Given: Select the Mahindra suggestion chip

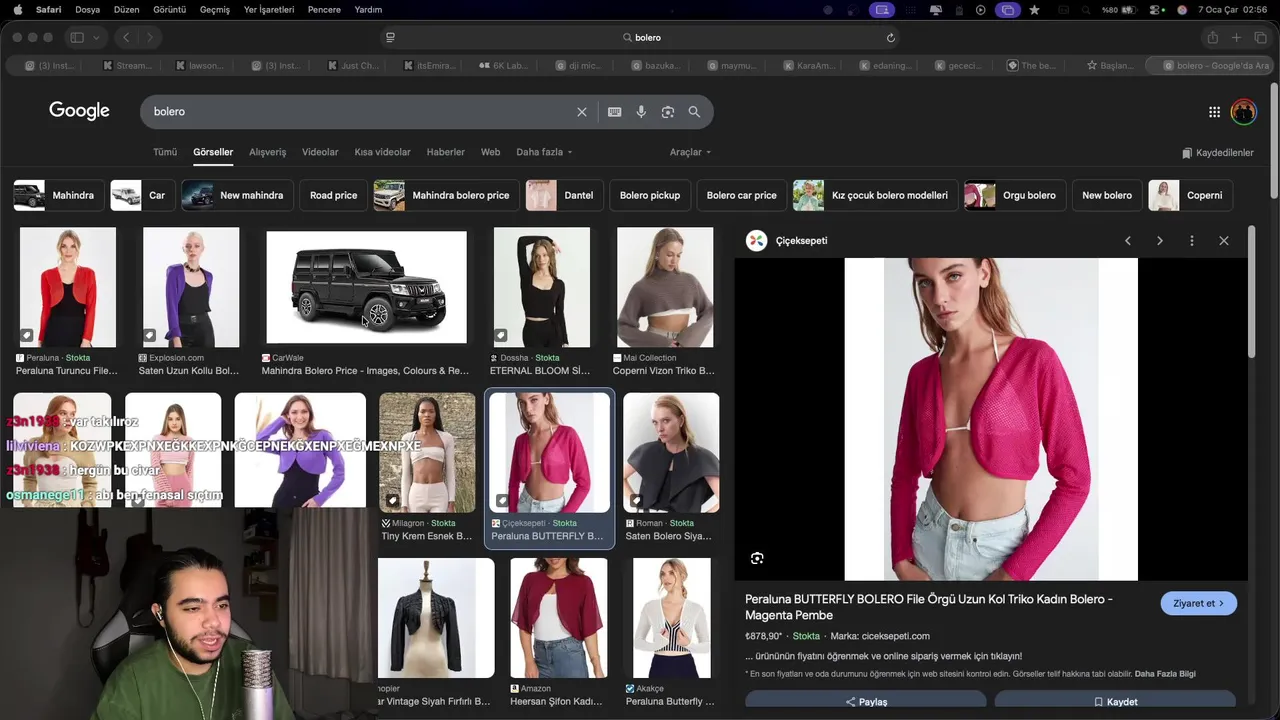Looking at the screenshot, I should pyautogui.click(x=59, y=195).
